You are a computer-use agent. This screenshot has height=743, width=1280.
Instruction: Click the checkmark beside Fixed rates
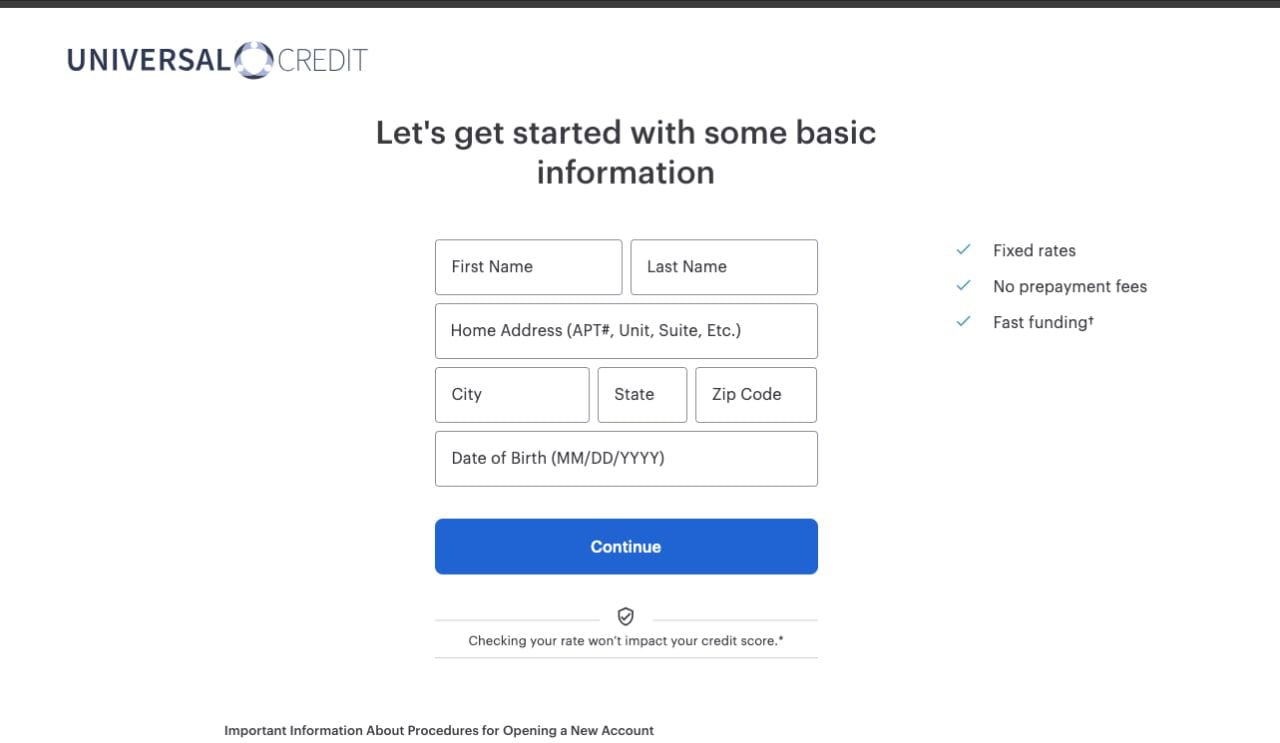(964, 250)
